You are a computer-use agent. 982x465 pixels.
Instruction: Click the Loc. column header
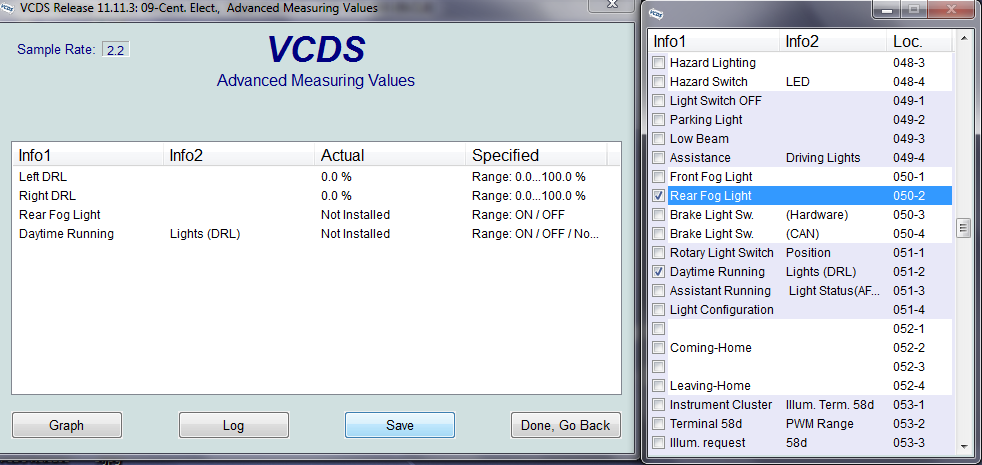point(919,42)
